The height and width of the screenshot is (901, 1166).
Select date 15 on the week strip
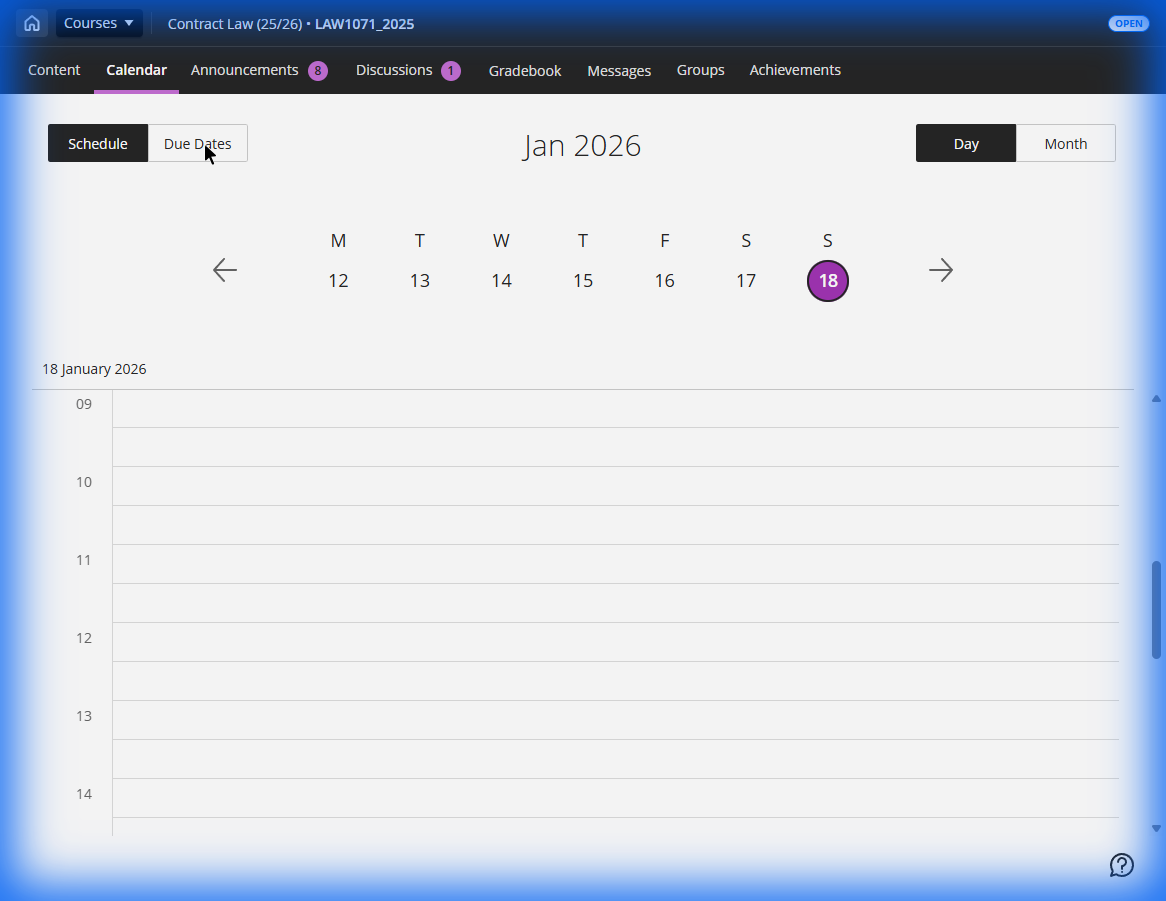[583, 281]
